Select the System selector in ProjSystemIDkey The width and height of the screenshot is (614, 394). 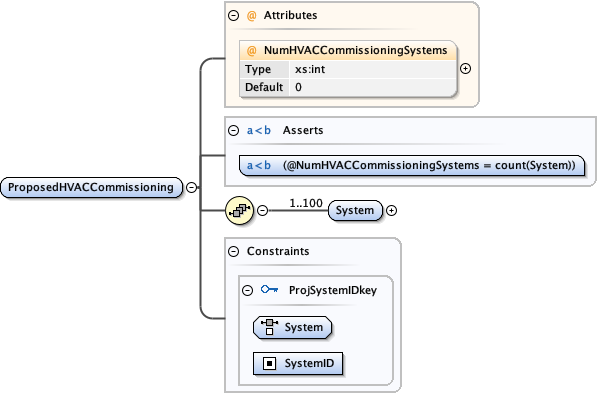(x=293, y=327)
